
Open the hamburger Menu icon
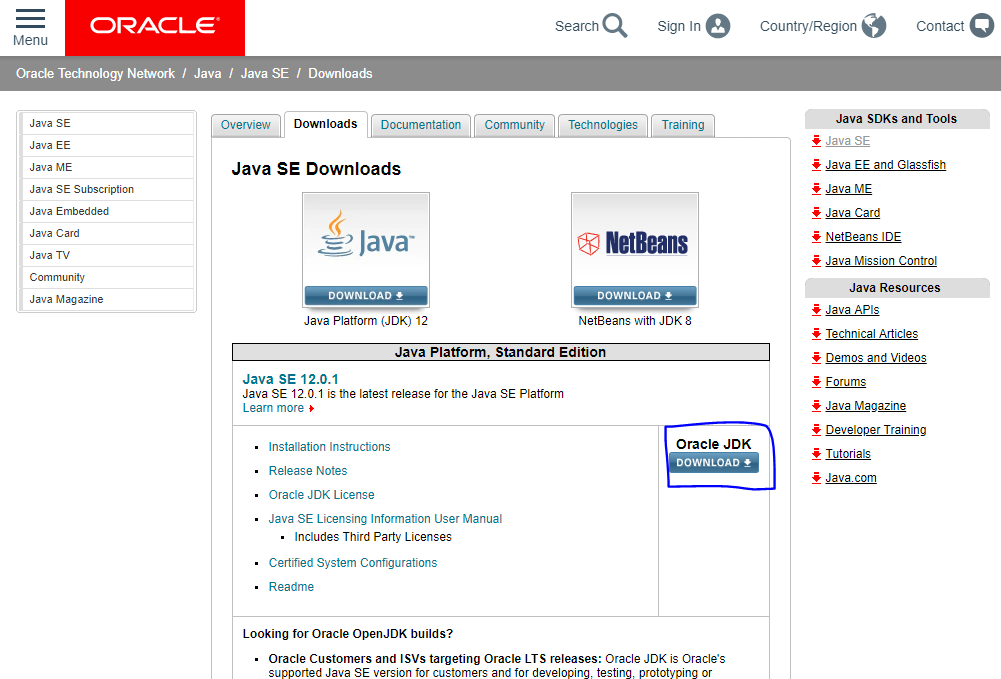30,19
